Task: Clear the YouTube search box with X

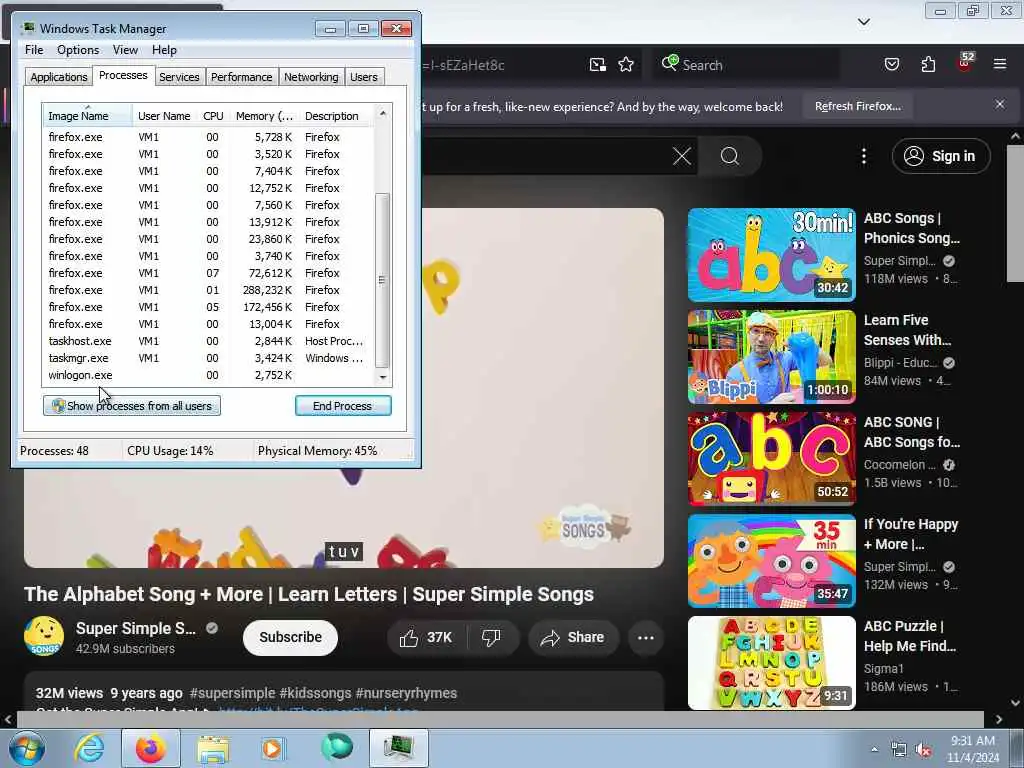Action: tap(682, 156)
